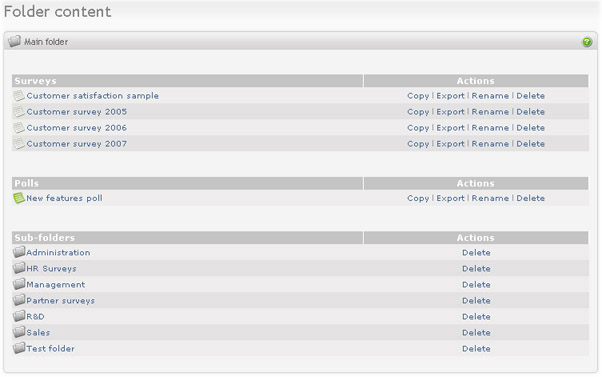The image size is (602, 377).
Task: Export the New features poll
Action: pyautogui.click(x=450, y=198)
